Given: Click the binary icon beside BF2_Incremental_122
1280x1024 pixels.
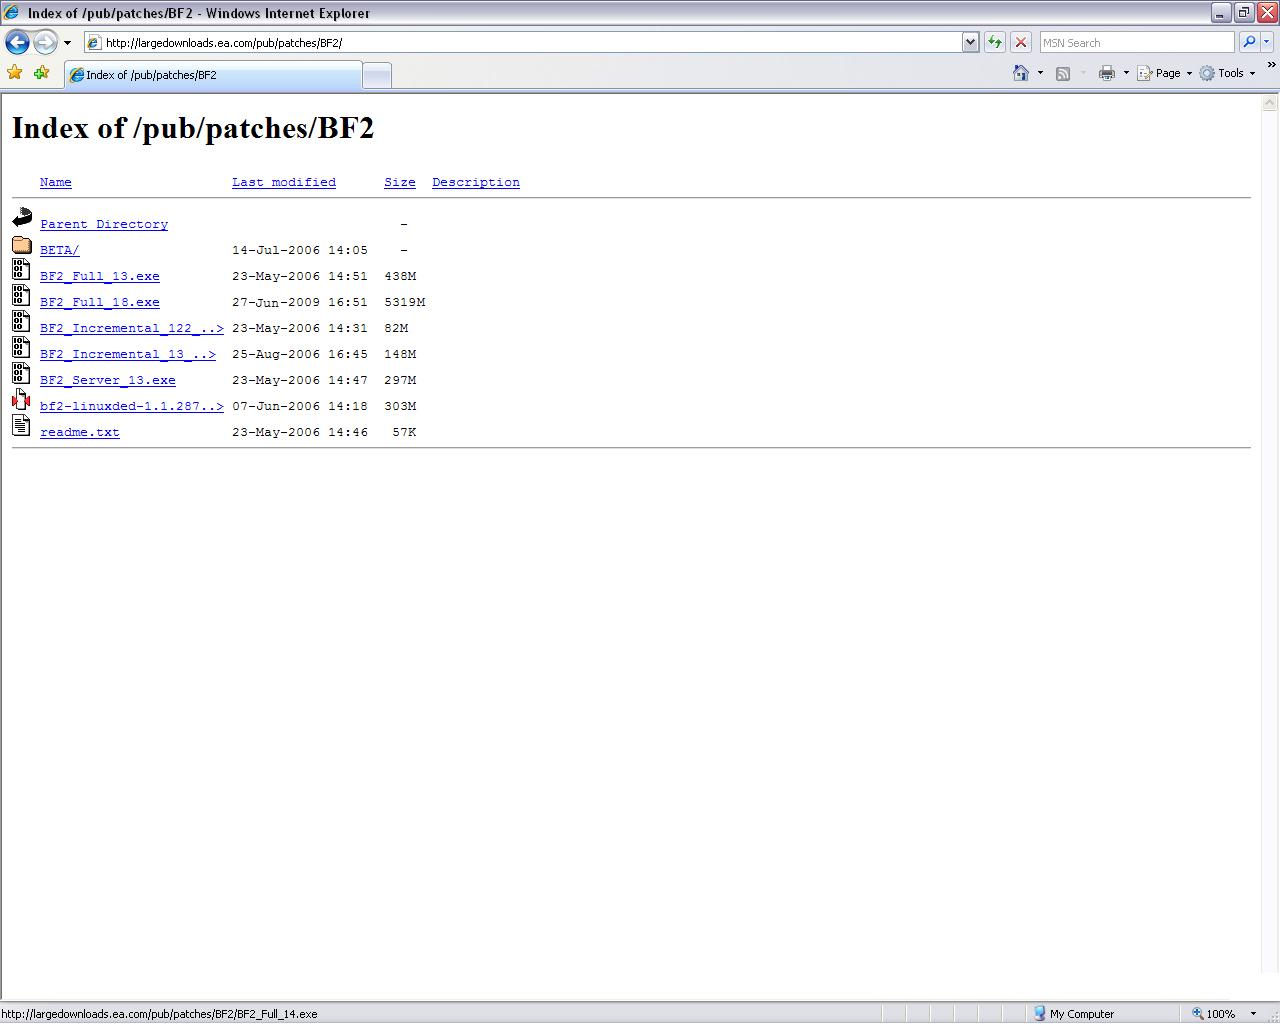Looking at the screenshot, I should tap(21, 321).
